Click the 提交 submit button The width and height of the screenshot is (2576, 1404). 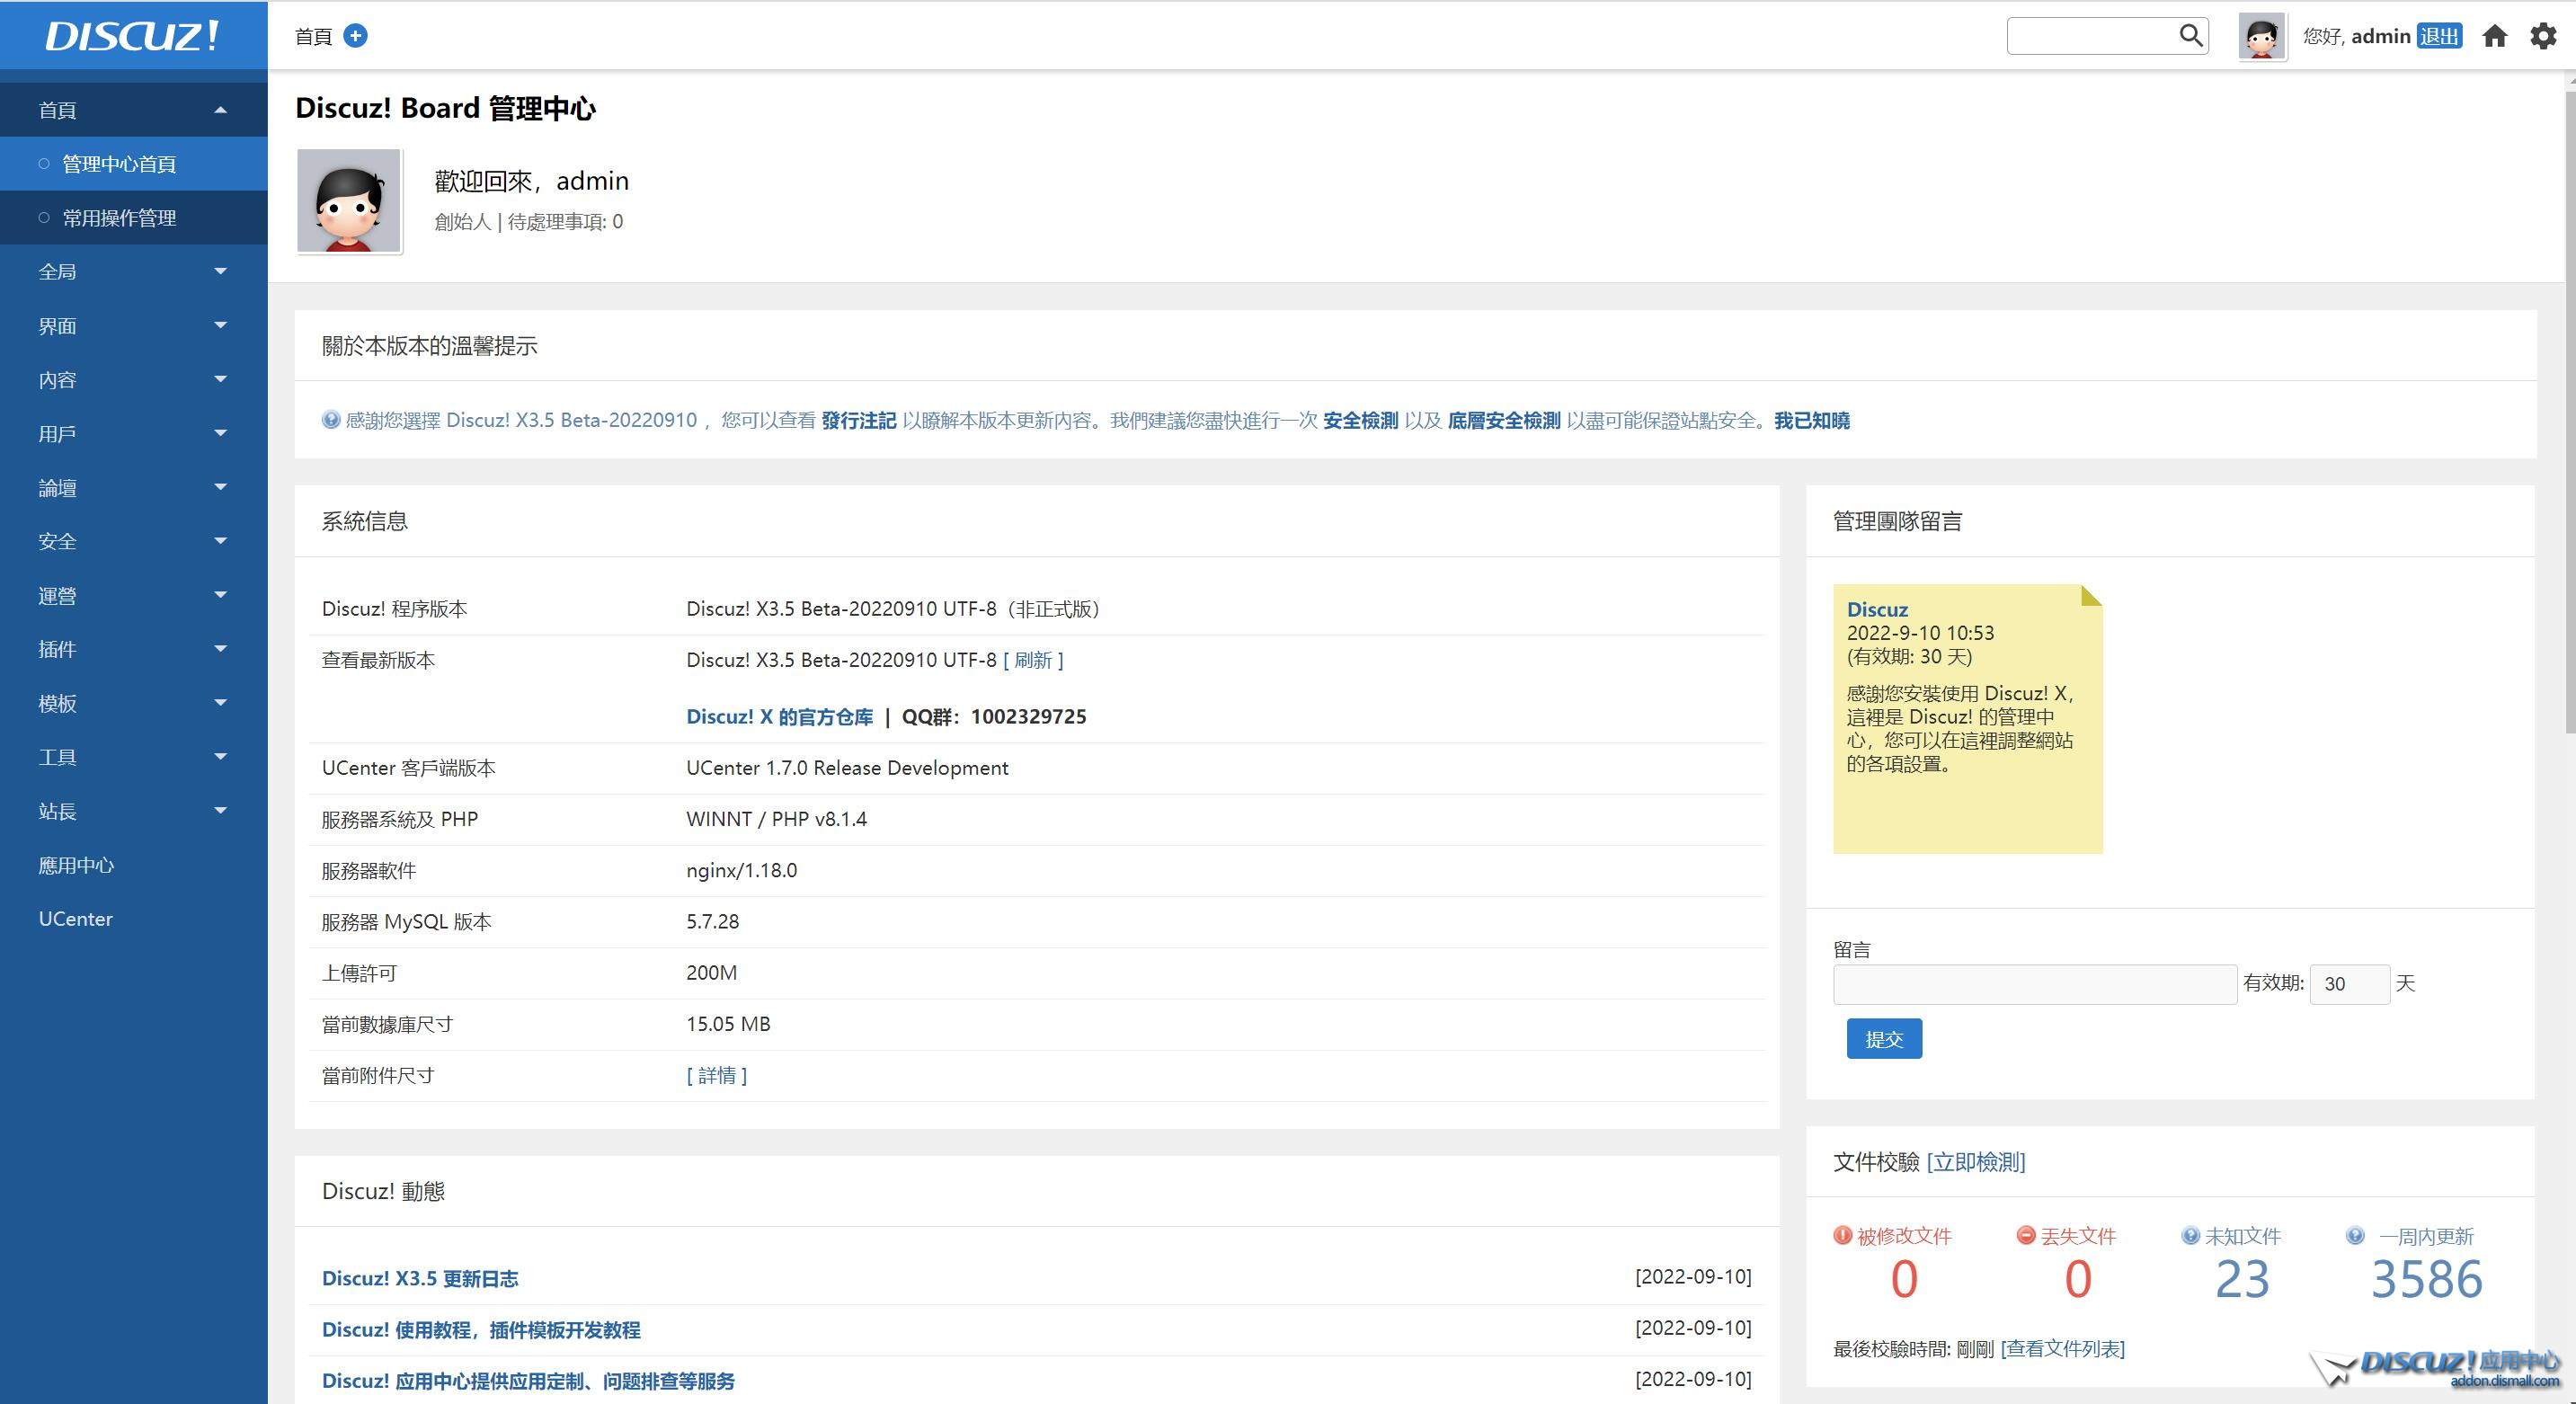1884,1039
